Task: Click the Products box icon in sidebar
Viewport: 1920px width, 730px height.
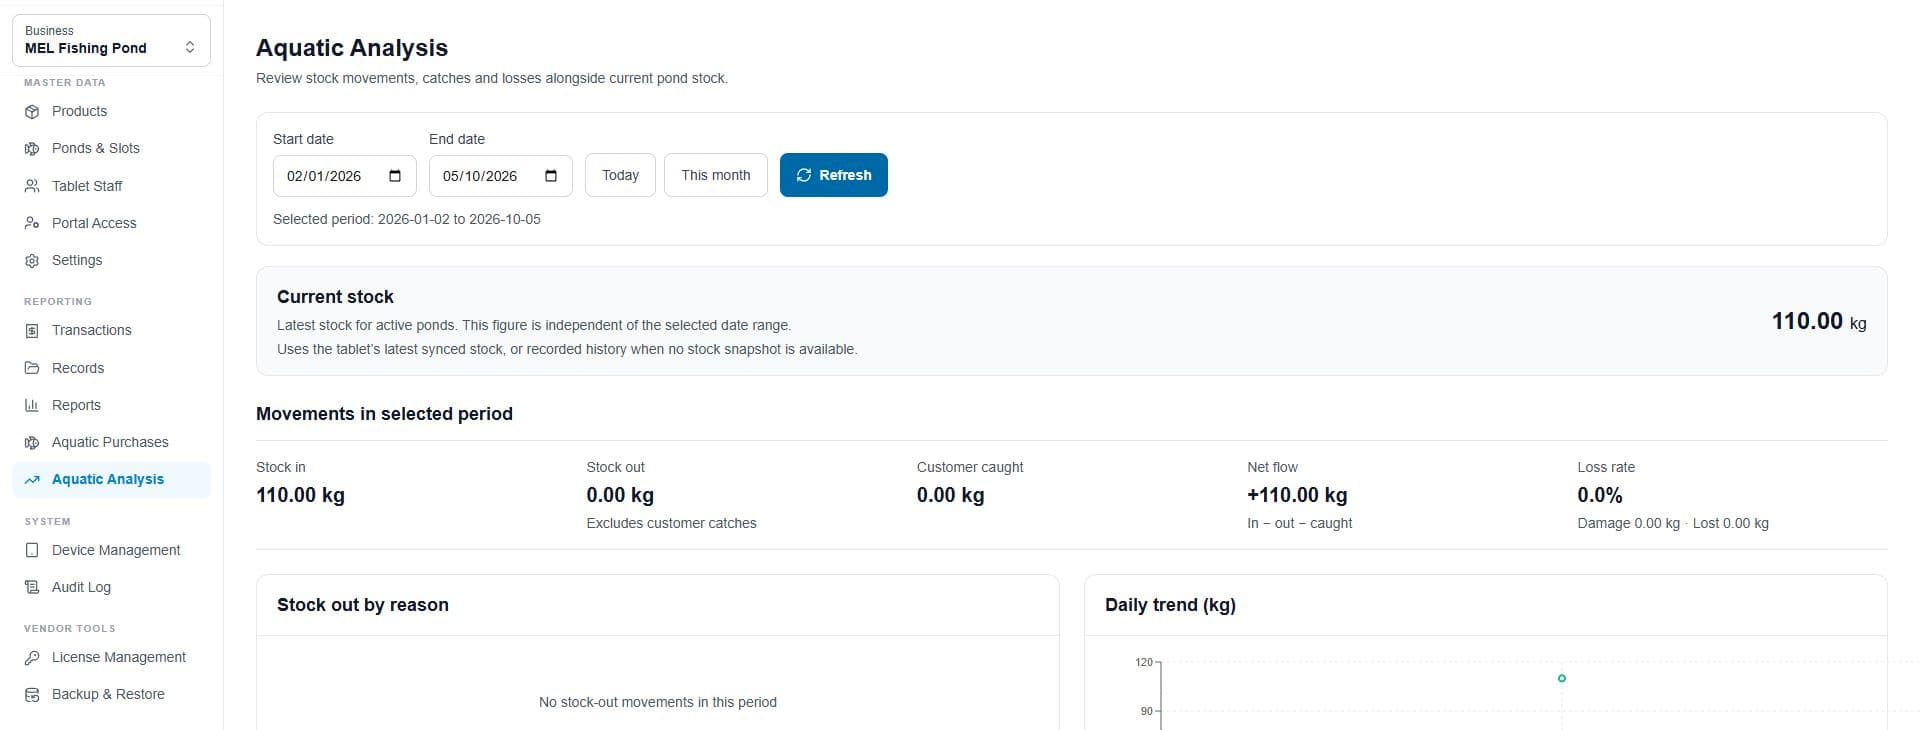Action: (x=32, y=112)
